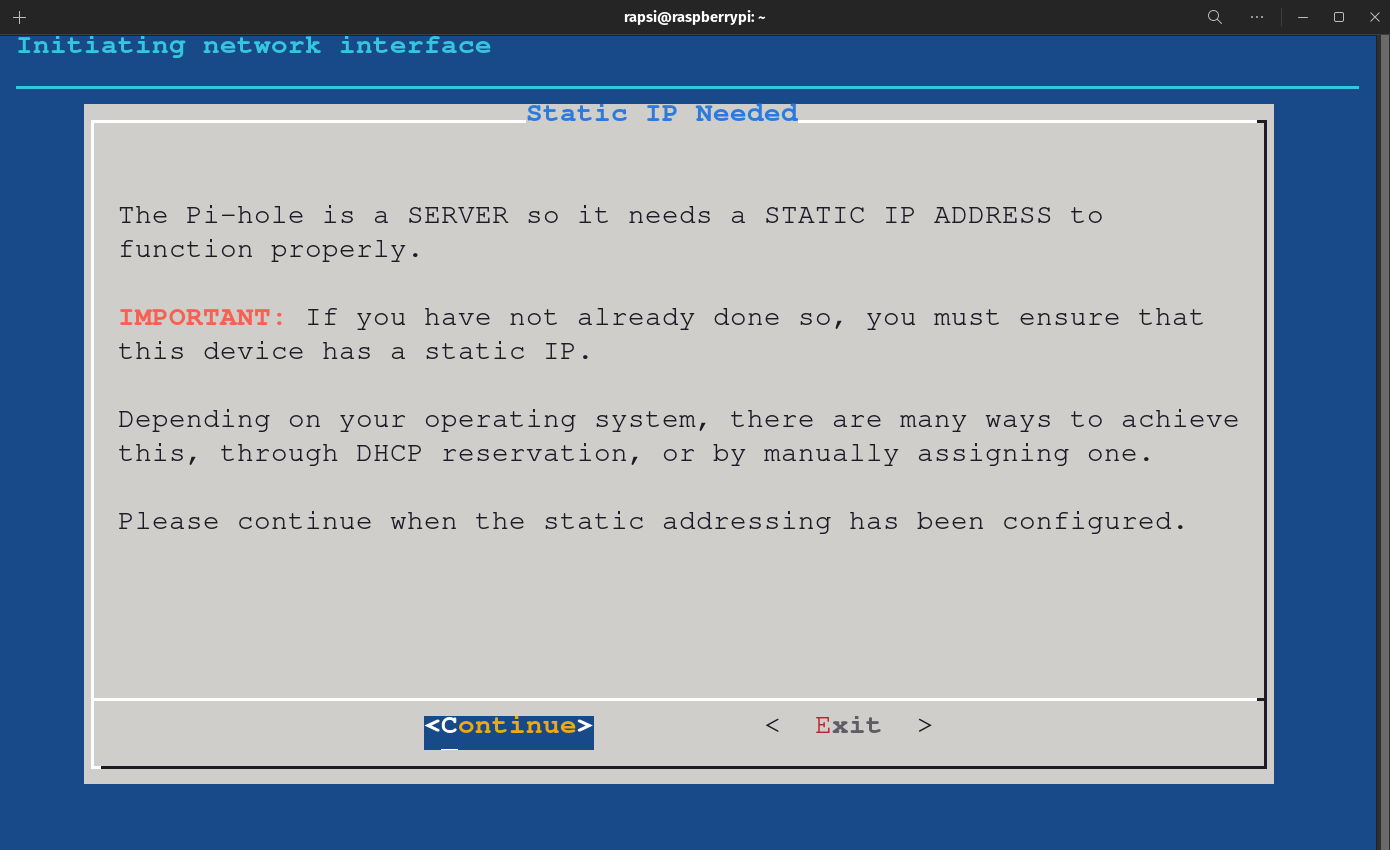Click the line 'function properly.'

click(270, 250)
